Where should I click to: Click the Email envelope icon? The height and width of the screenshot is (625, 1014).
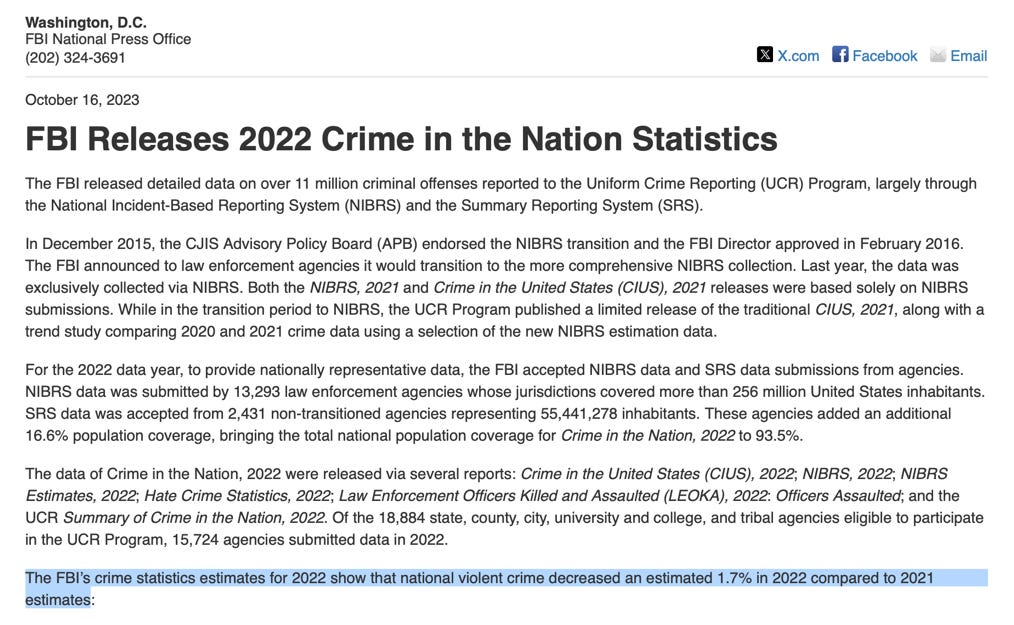(936, 55)
